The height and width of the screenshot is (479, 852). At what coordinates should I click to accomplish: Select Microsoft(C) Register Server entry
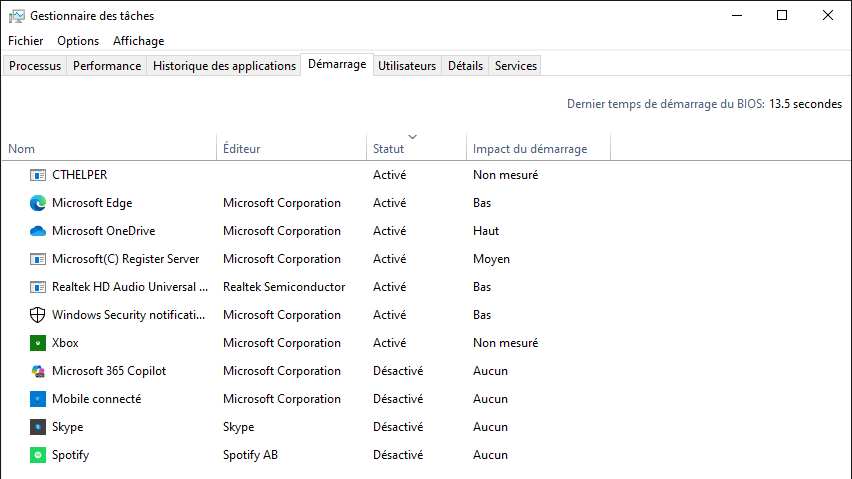coord(126,259)
